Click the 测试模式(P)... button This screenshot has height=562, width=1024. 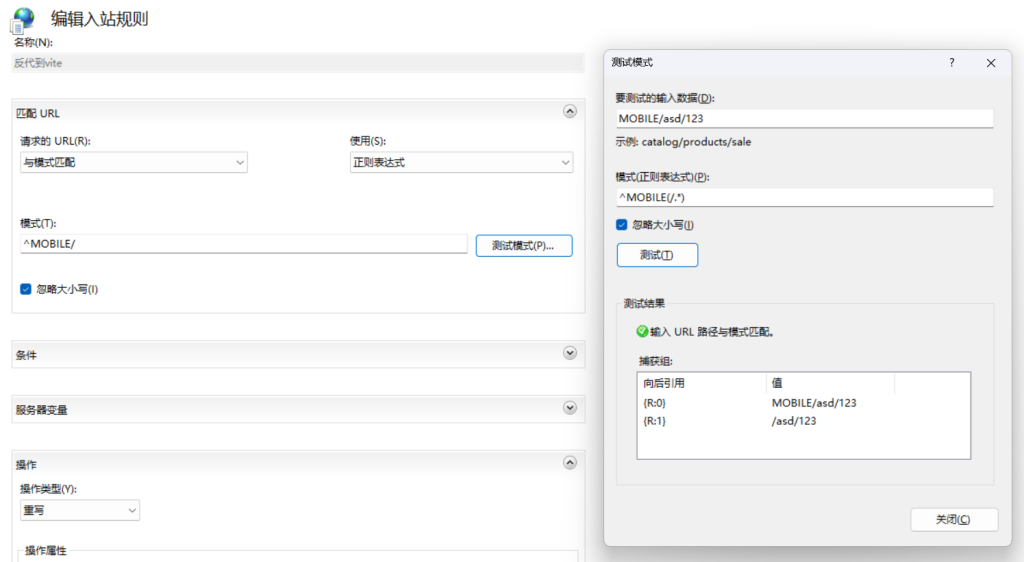point(523,245)
